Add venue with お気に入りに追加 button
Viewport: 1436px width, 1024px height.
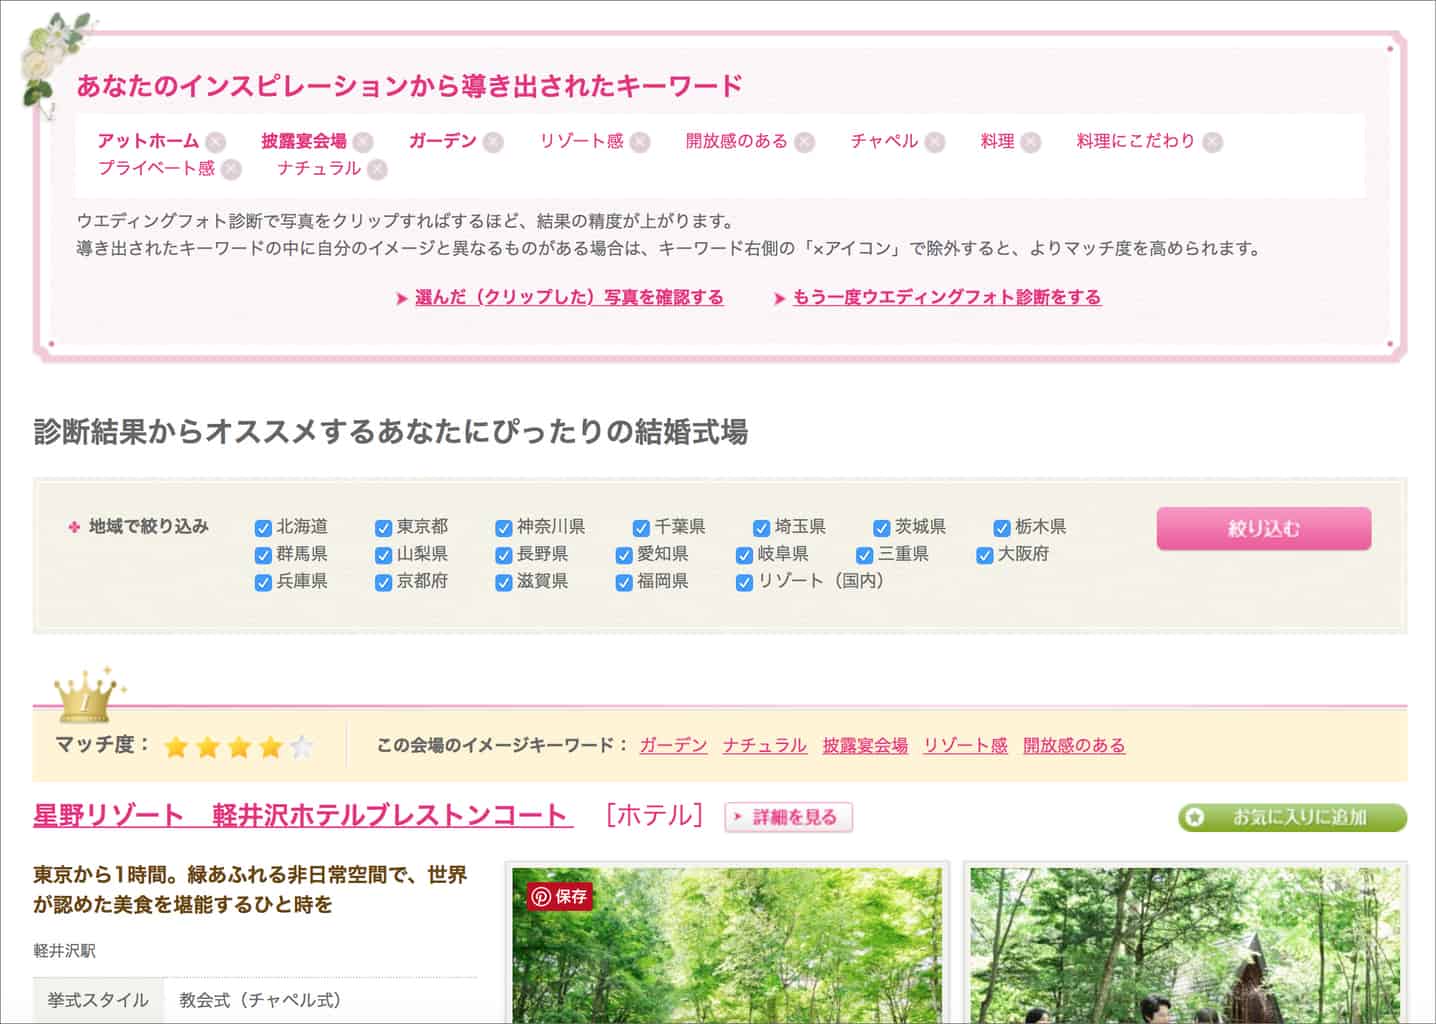pyautogui.click(x=1292, y=817)
